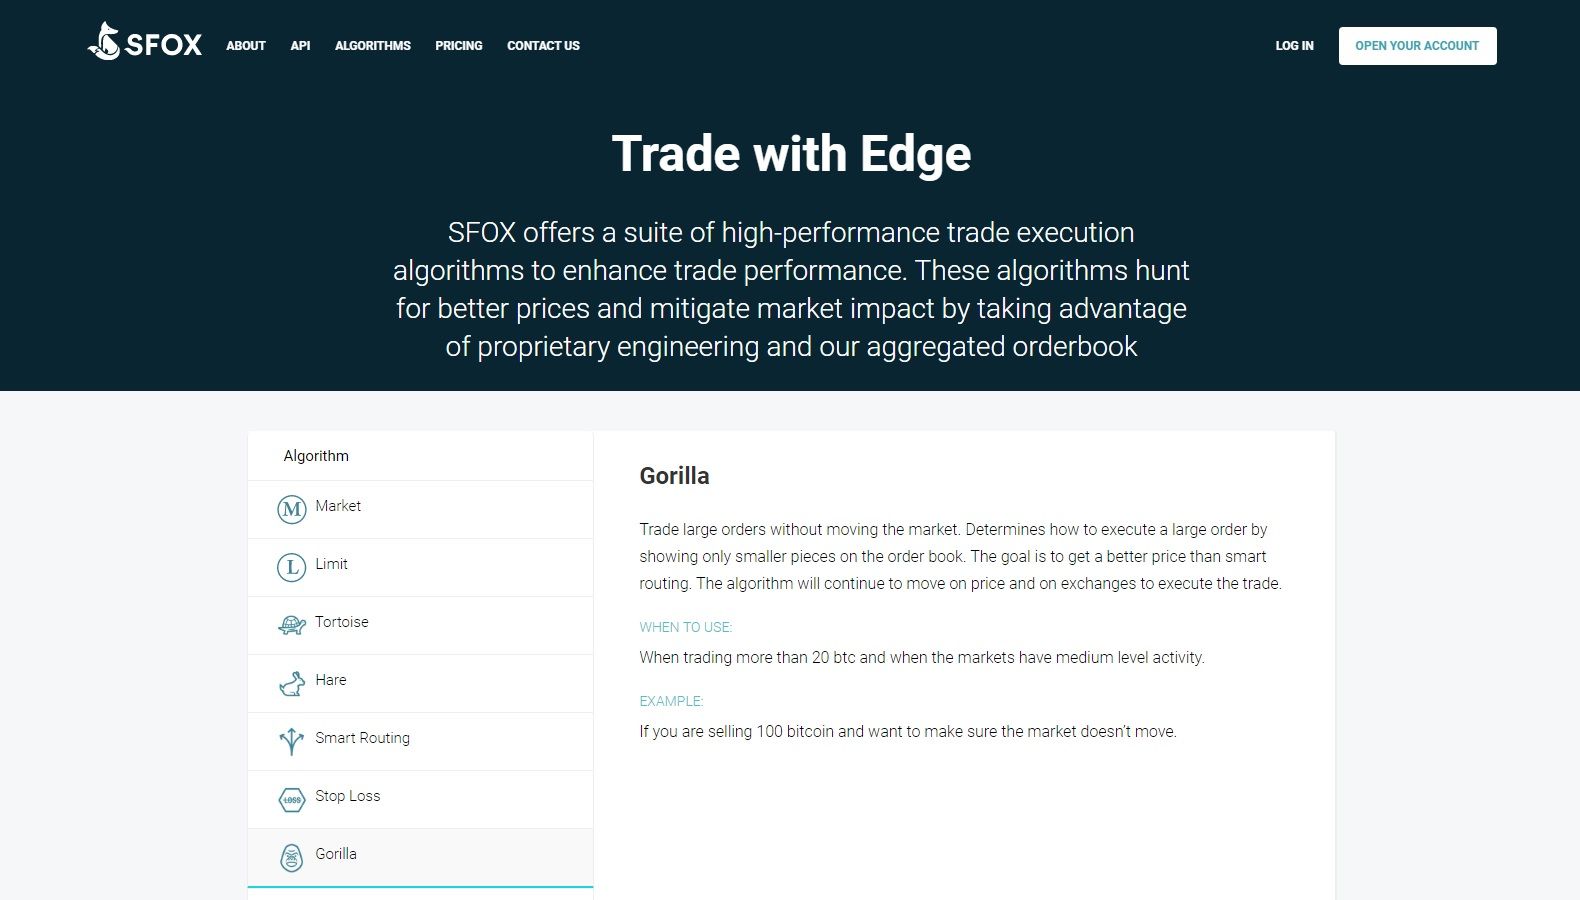Screen dimensions: 1580x900
Task: Click the Smart Routing branching arrows icon
Action: click(x=291, y=741)
